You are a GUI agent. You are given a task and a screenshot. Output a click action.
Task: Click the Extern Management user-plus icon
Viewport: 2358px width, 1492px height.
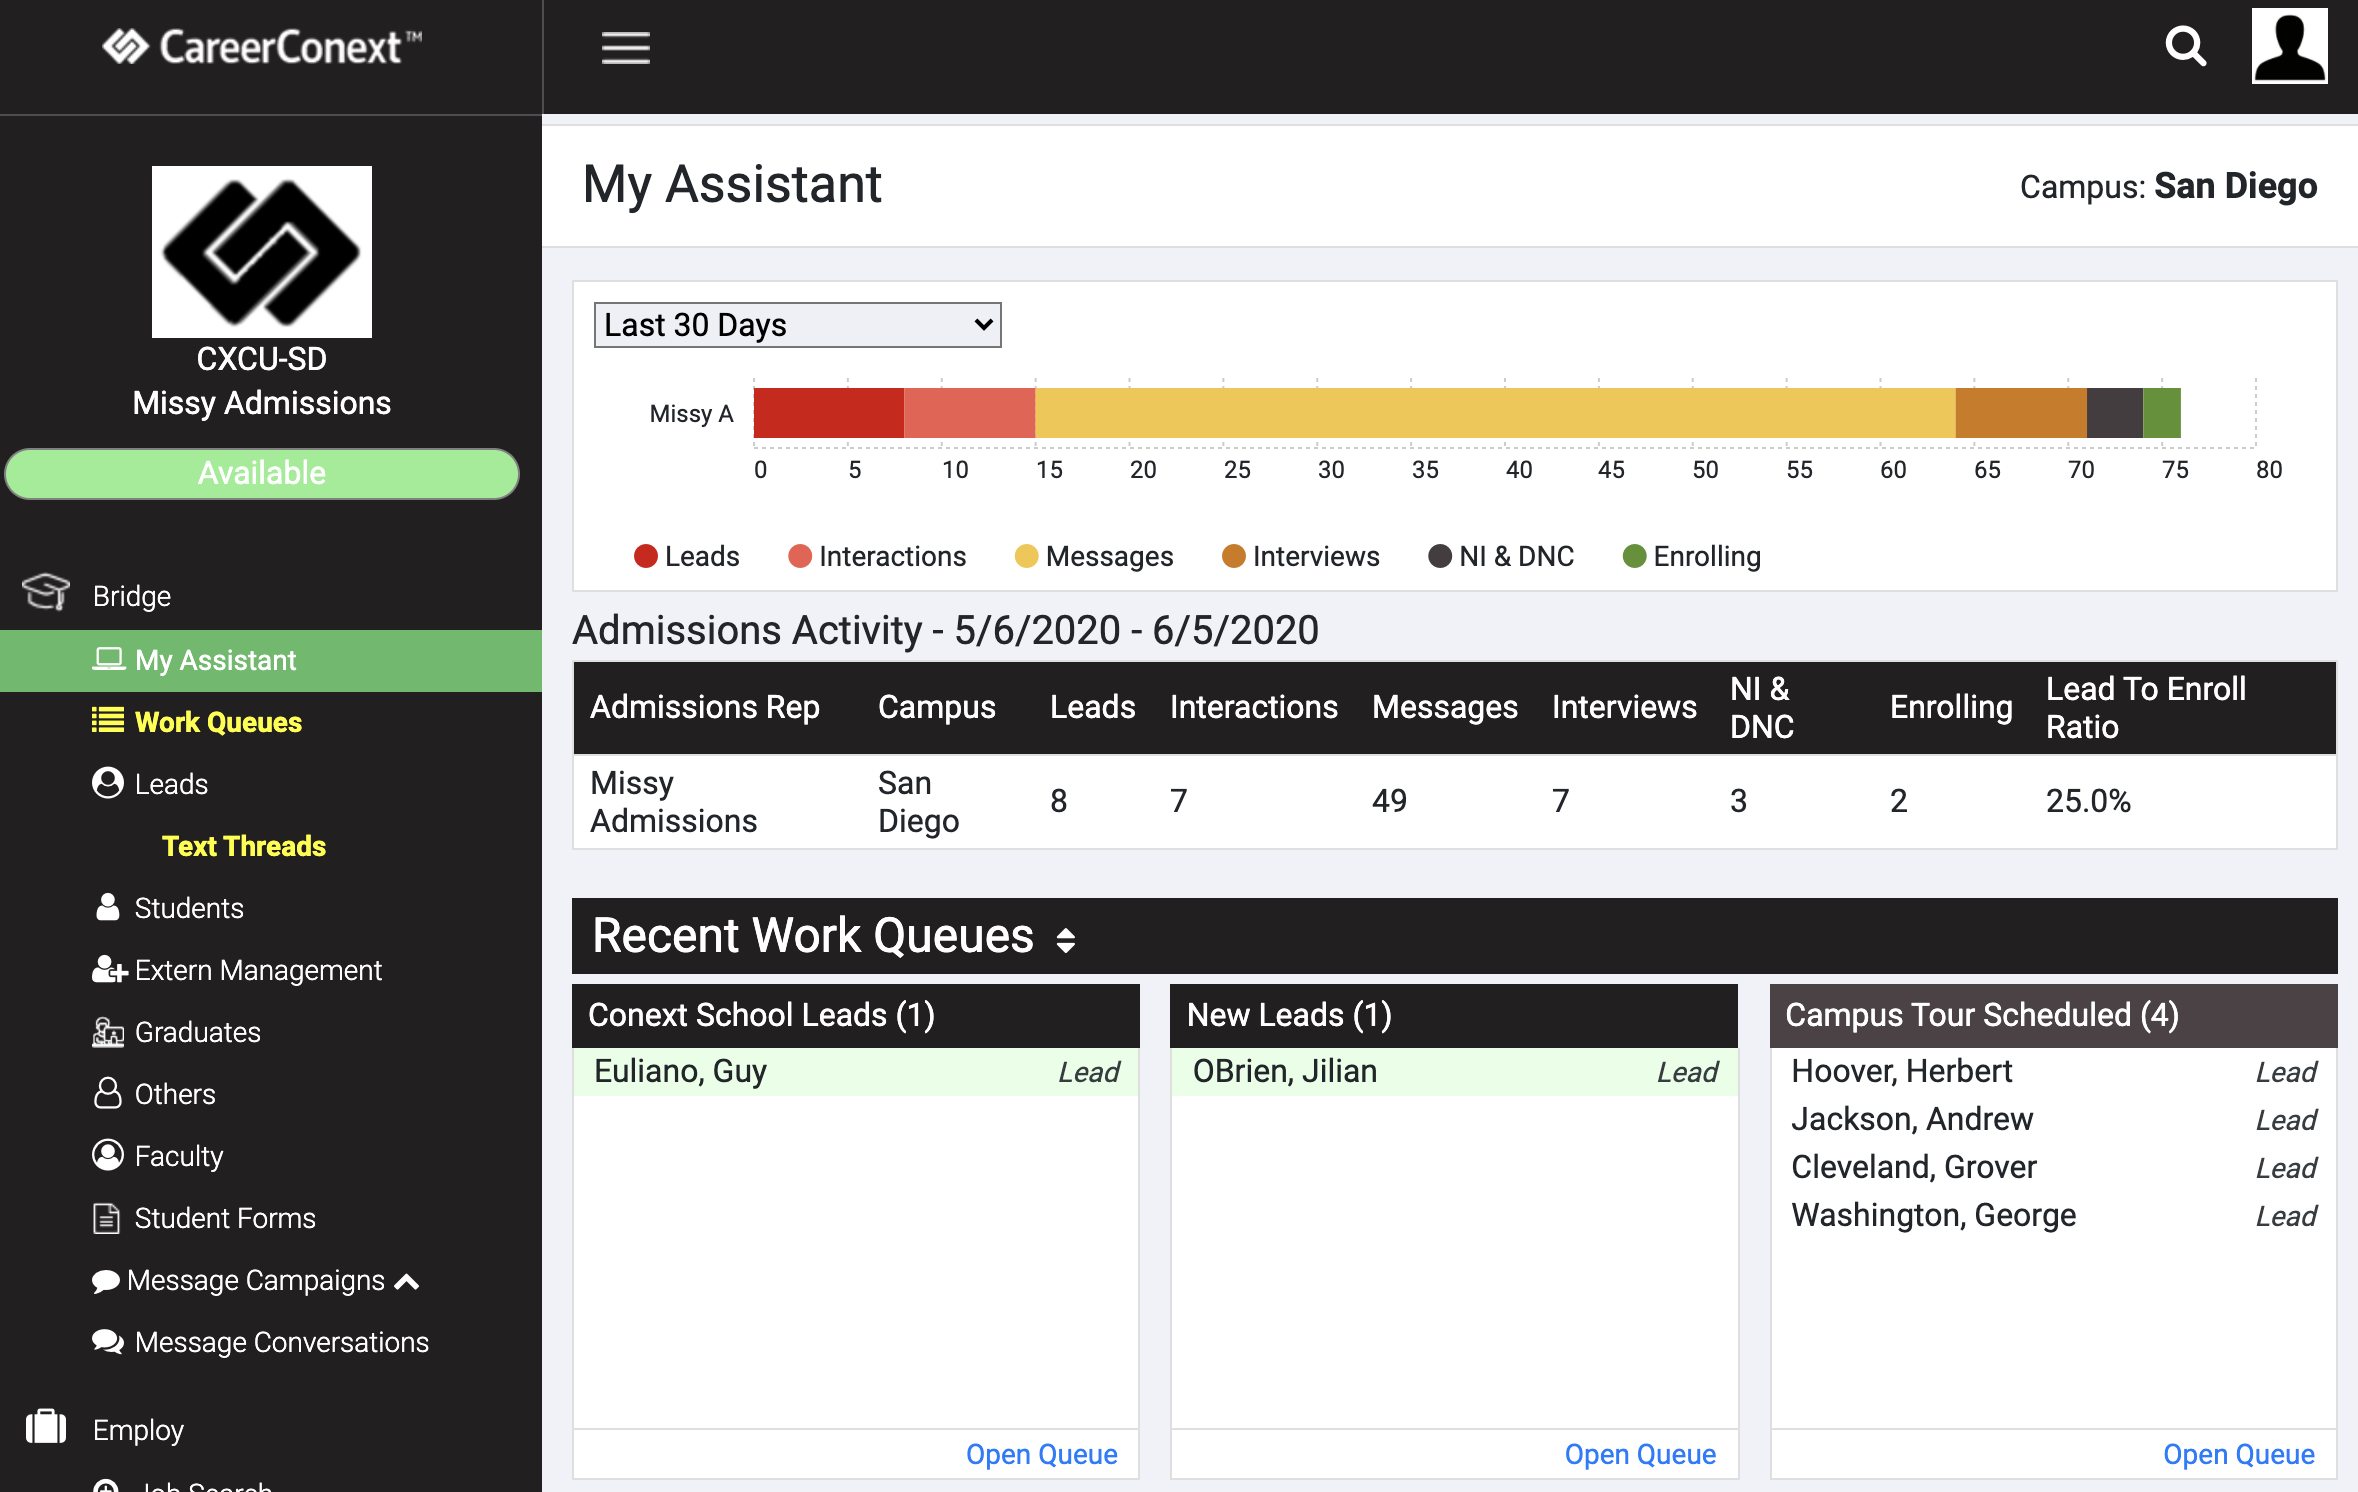[x=109, y=969]
